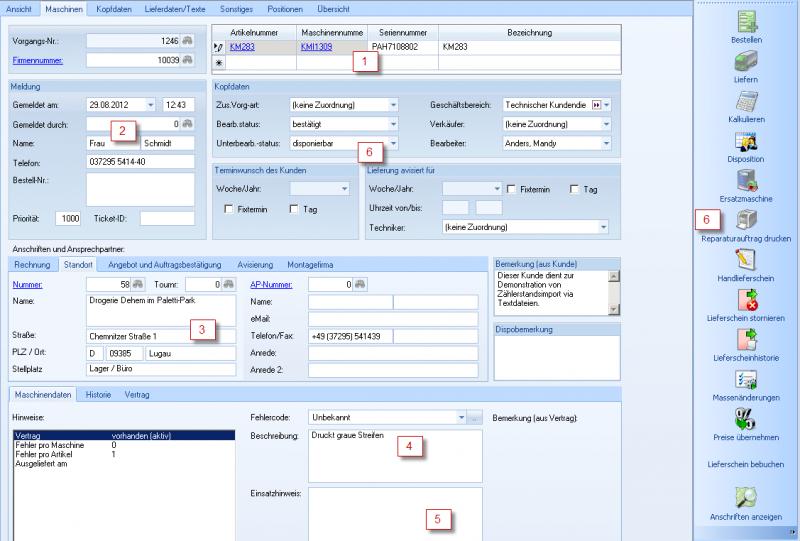
Task: Open the Kalkulieren calculator icon
Action: click(x=746, y=101)
